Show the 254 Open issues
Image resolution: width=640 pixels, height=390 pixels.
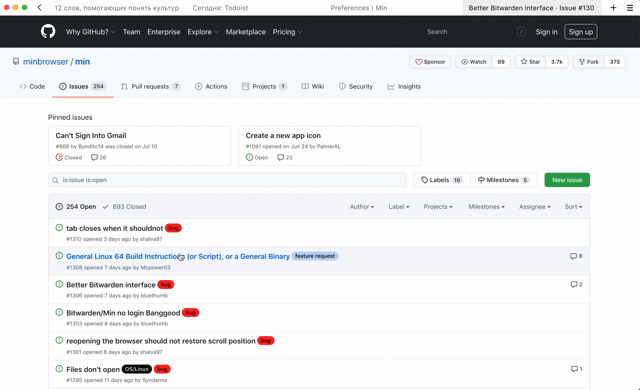(76, 206)
